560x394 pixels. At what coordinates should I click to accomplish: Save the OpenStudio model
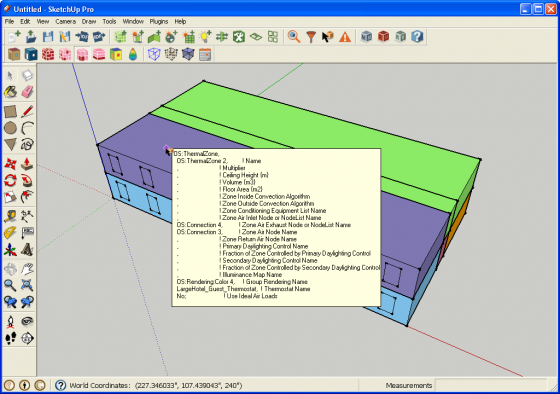point(48,36)
